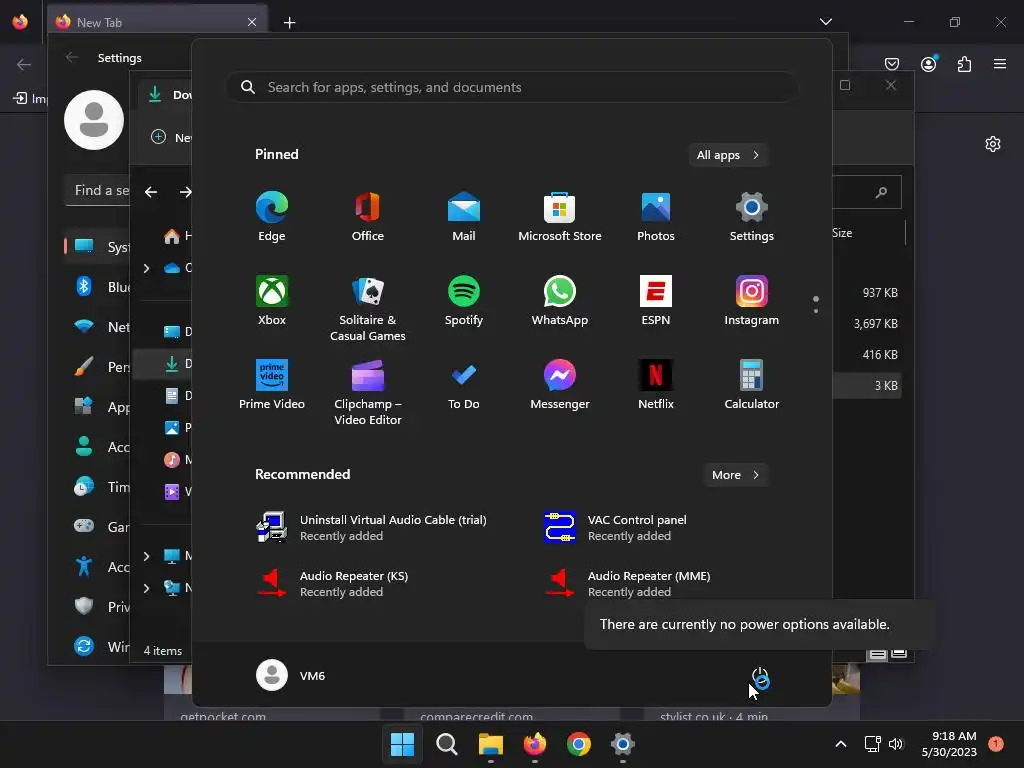This screenshot has height=768, width=1024.
Task: Click Find a setting search field
Action: tap(97, 191)
